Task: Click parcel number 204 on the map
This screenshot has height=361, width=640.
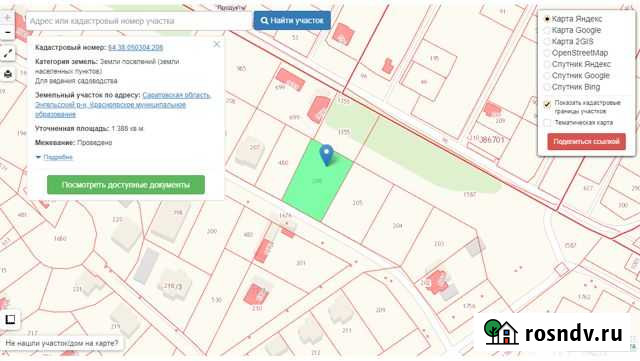Action: [x=398, y=225]
